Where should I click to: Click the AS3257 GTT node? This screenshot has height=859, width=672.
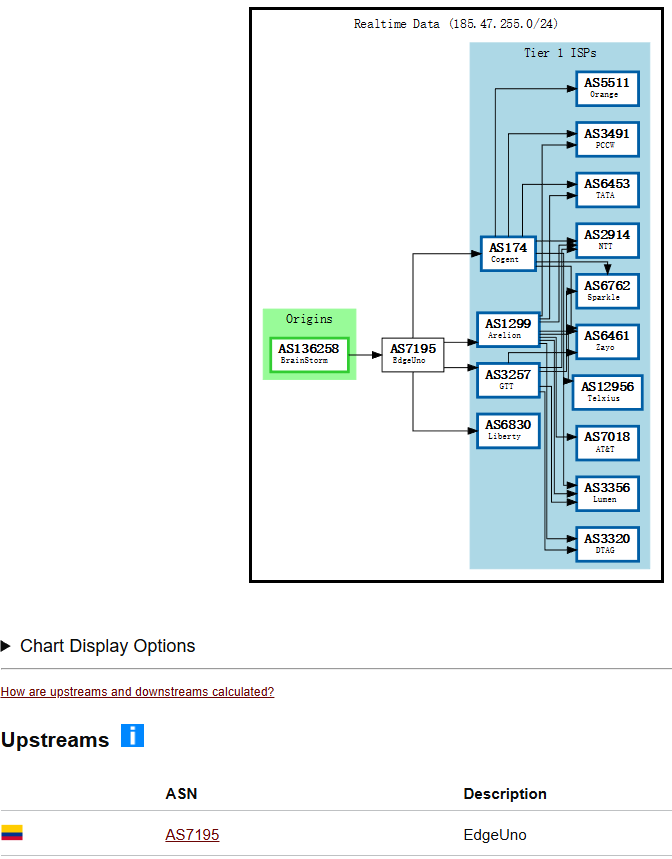[x=508, y=380]
